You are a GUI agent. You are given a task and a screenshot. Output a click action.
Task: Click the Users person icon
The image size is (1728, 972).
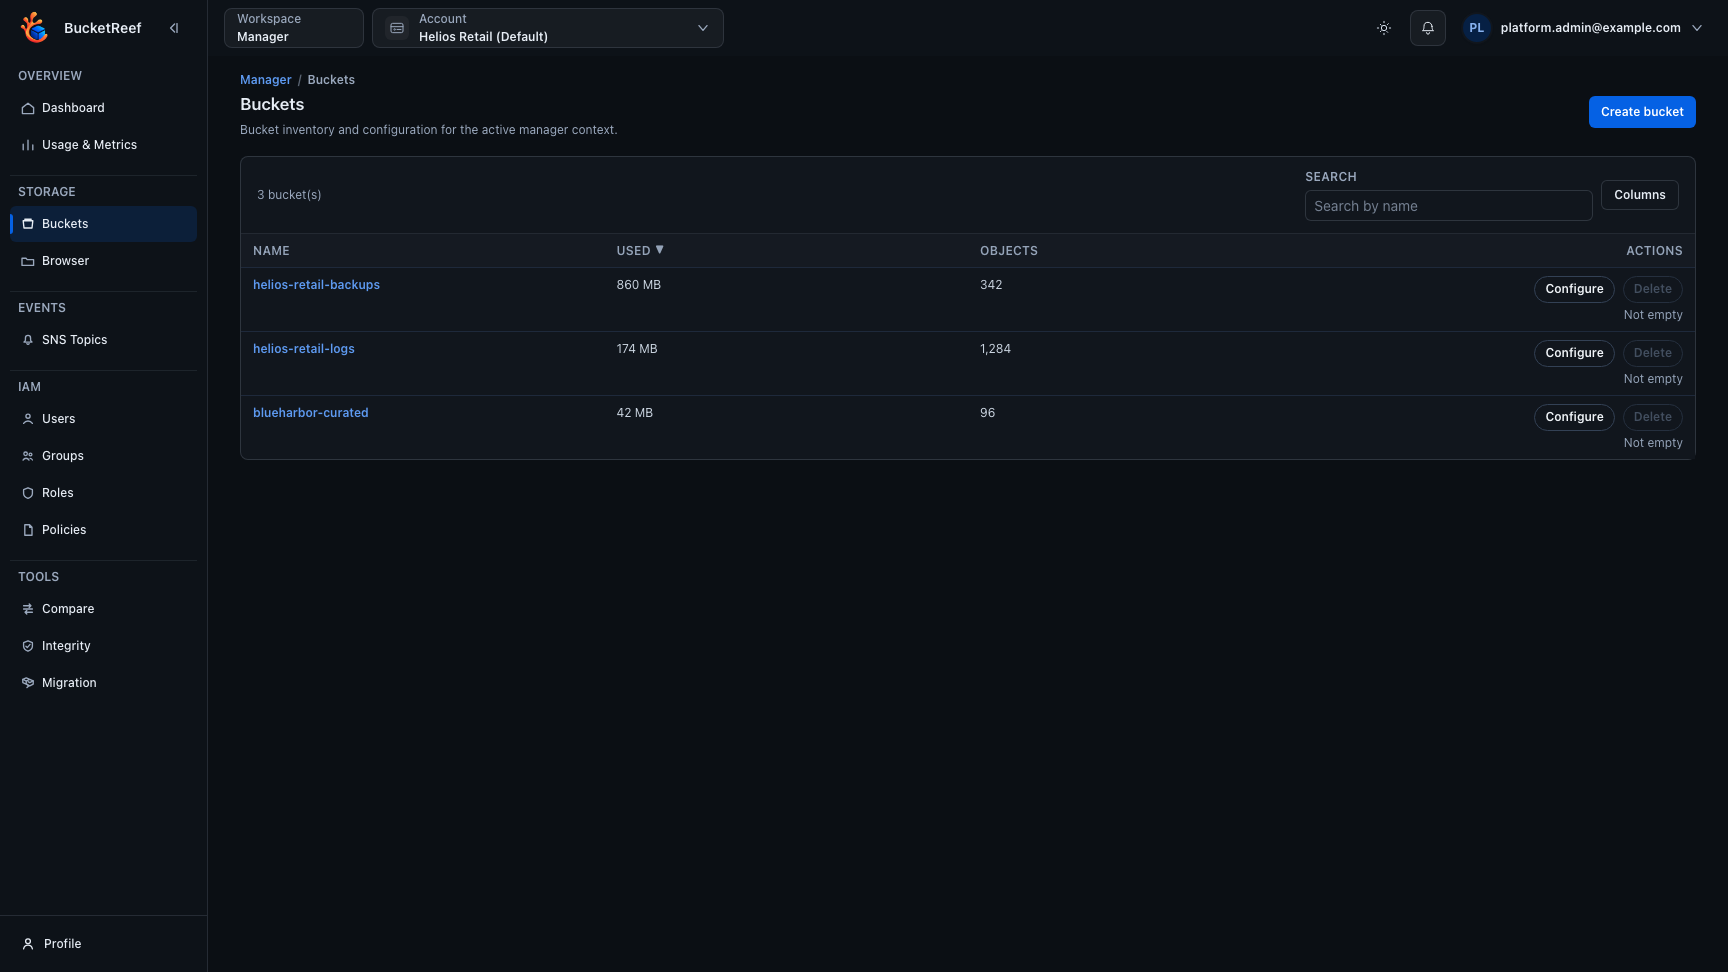tap(28, 419)
